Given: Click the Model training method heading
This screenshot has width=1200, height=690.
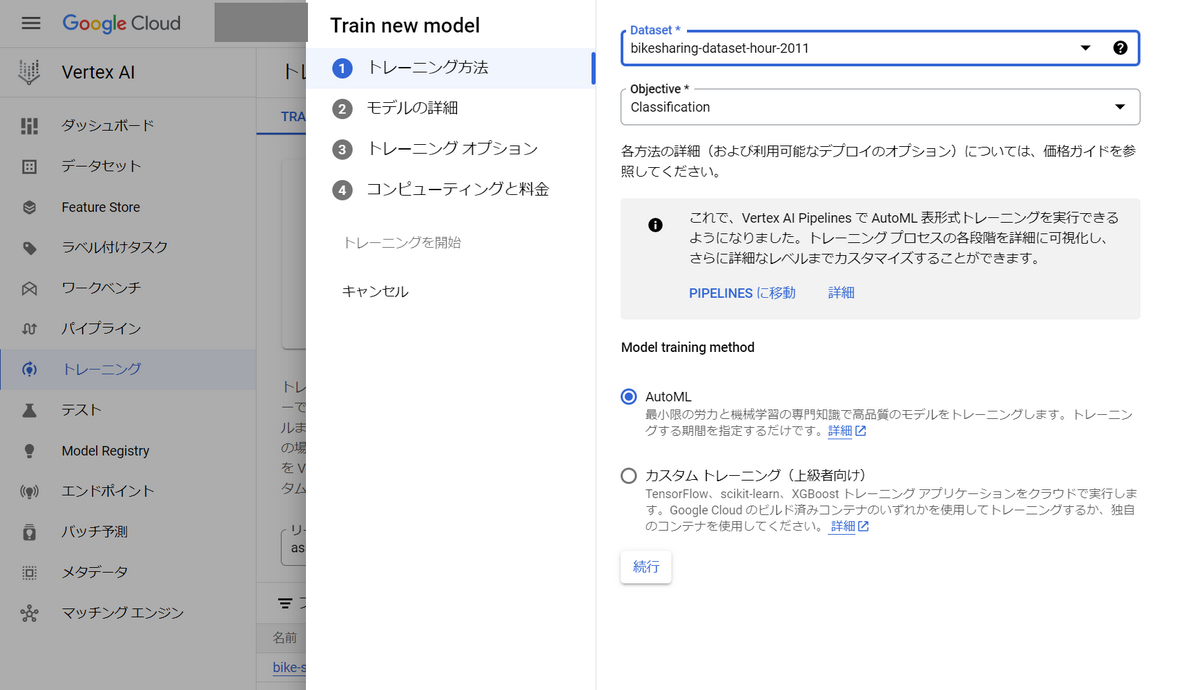Looking at the screenshot, I should click(688, 348).
